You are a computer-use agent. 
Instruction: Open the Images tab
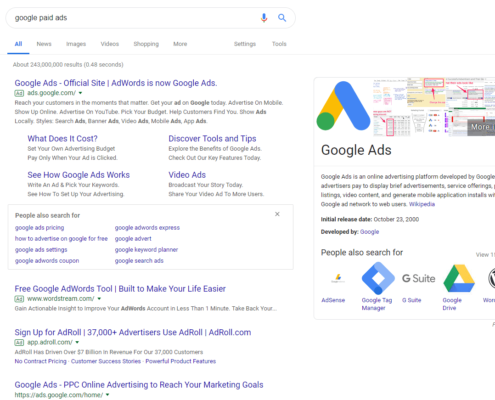[76, 44]
